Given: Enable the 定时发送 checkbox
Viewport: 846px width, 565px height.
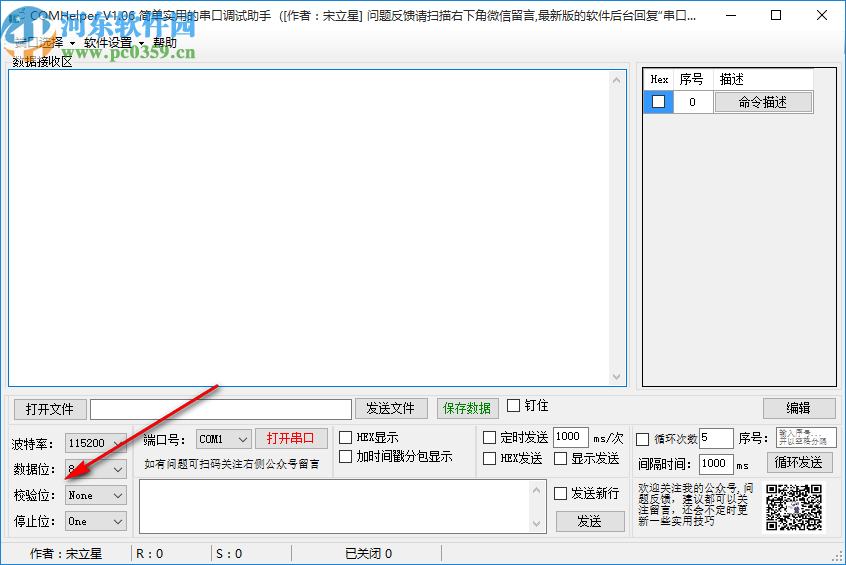Looking at the screenshot, I should coord(489,437).
